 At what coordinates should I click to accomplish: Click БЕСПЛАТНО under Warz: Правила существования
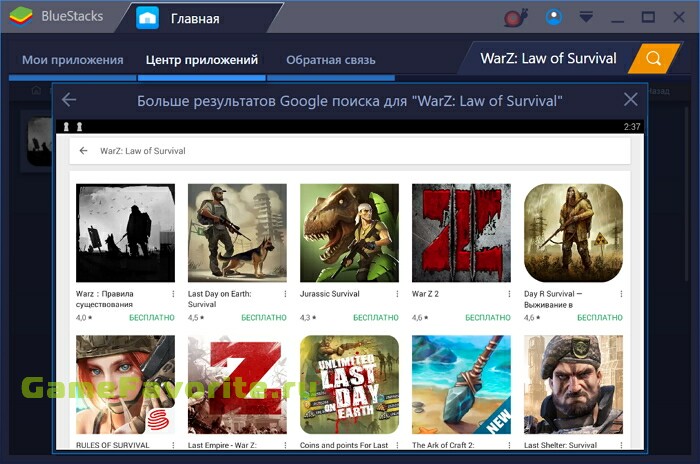[x=152, y=318]
